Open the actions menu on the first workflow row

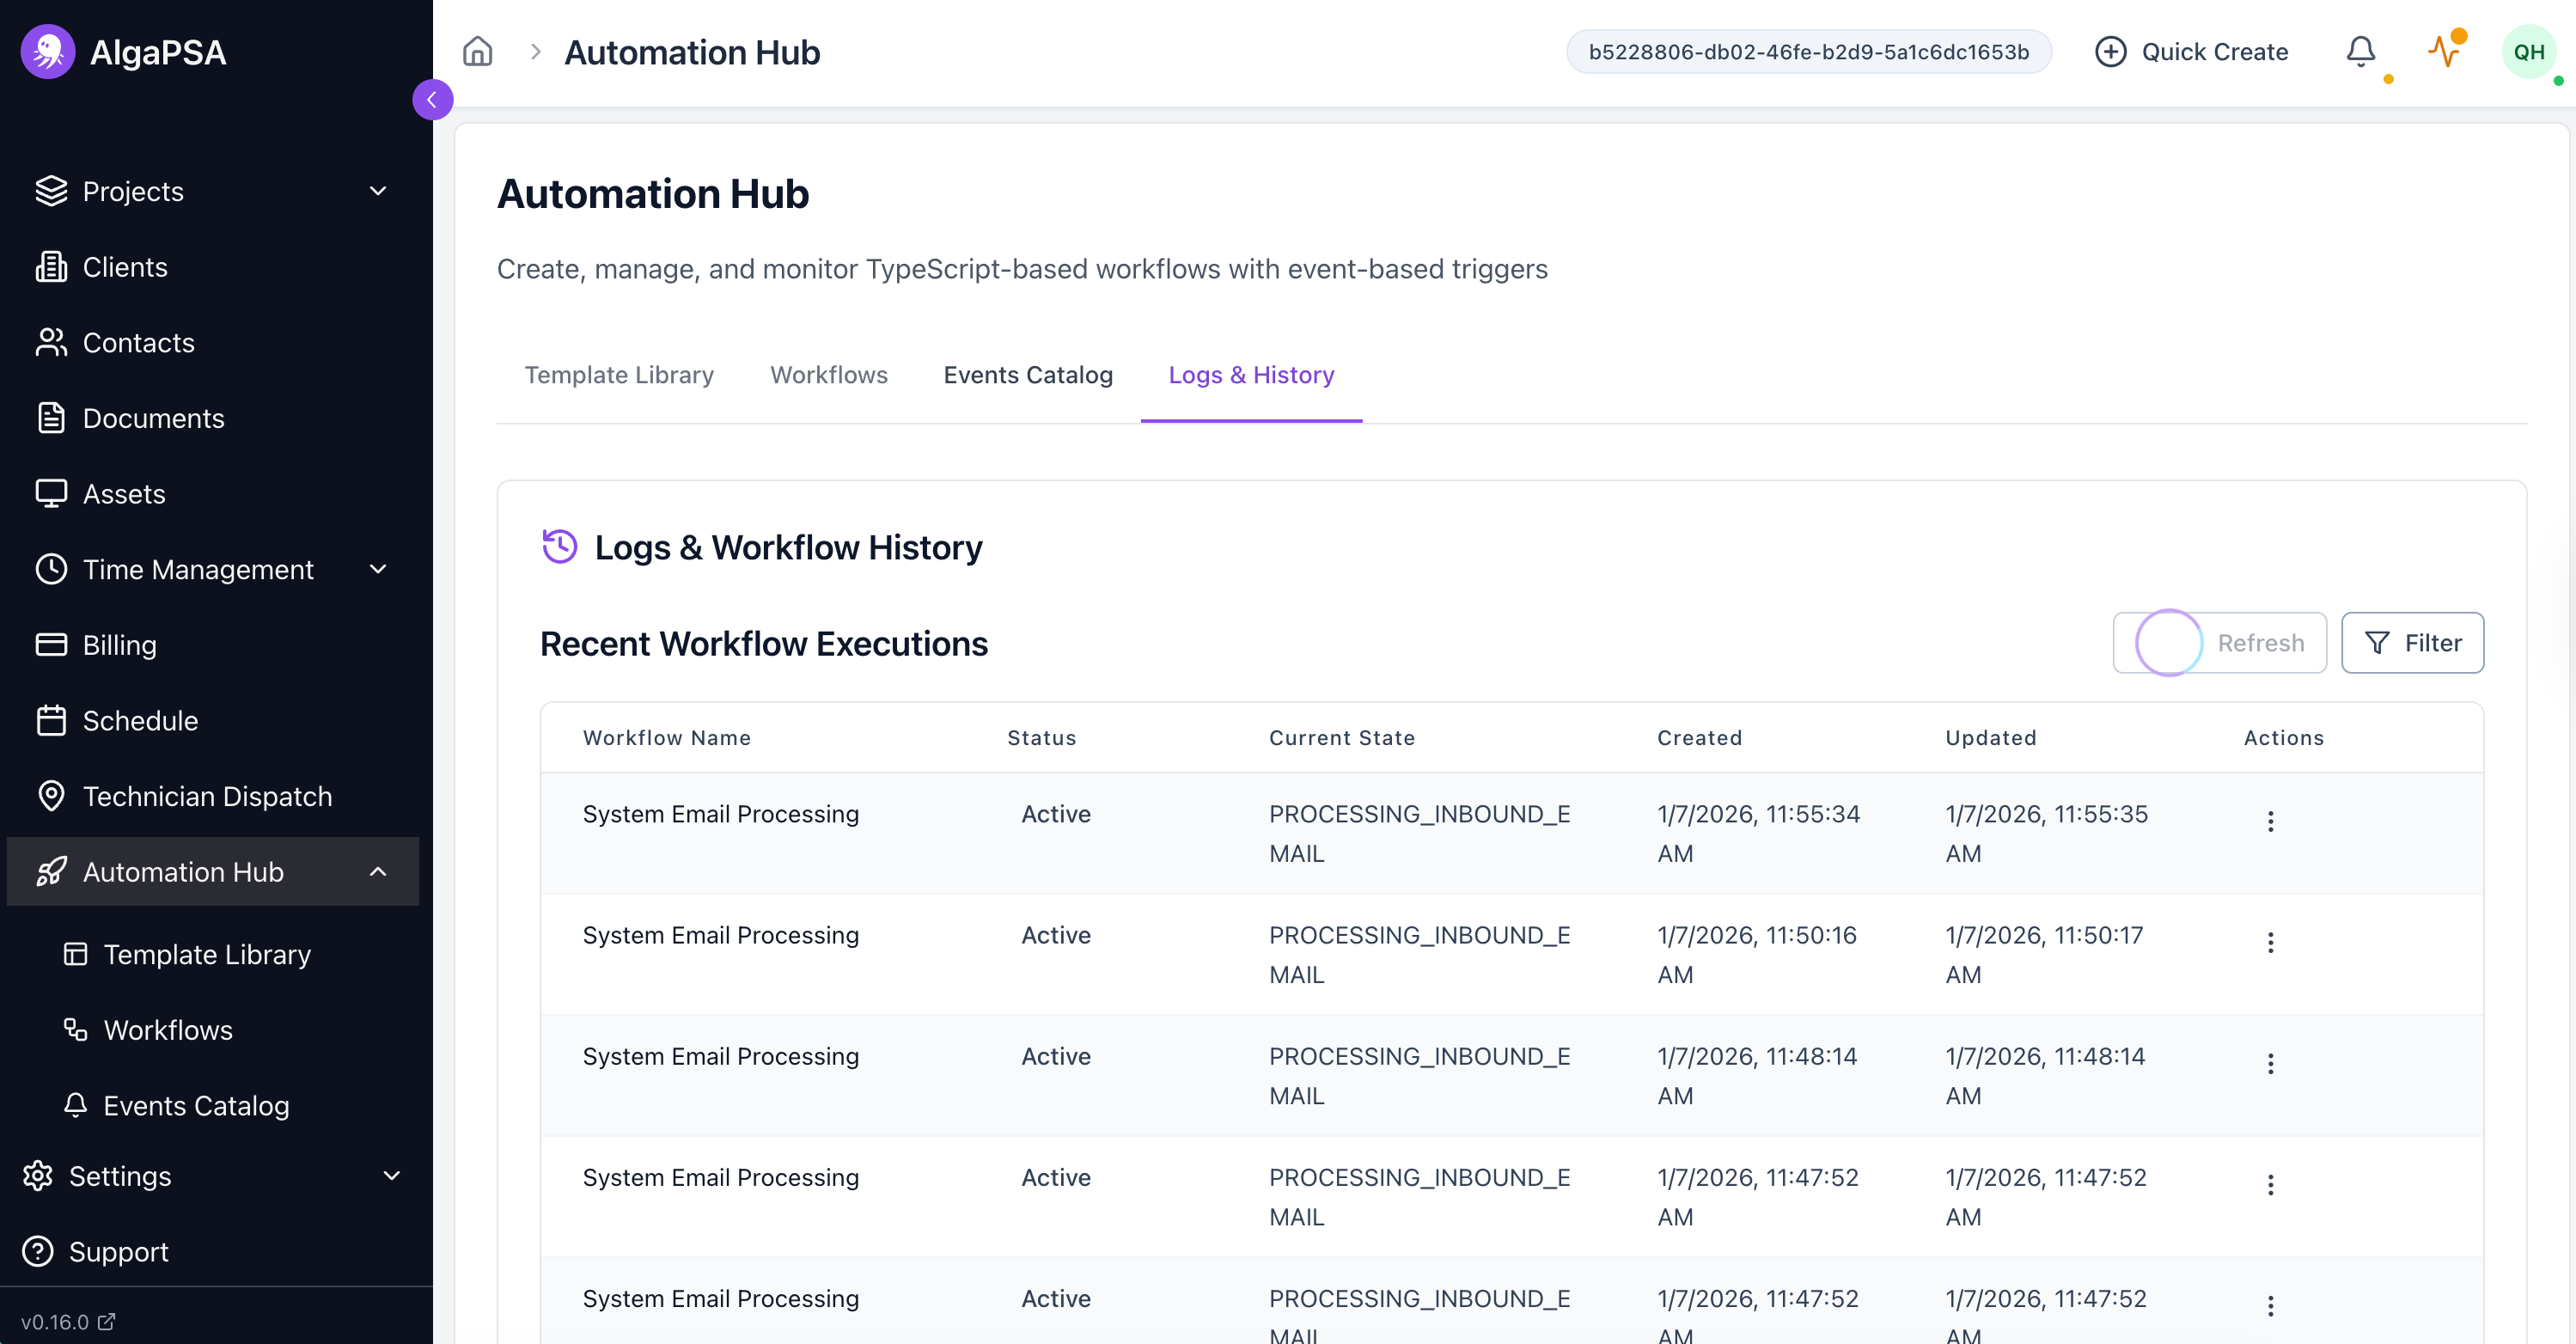pyautogui.click(x=2270, y=820)
